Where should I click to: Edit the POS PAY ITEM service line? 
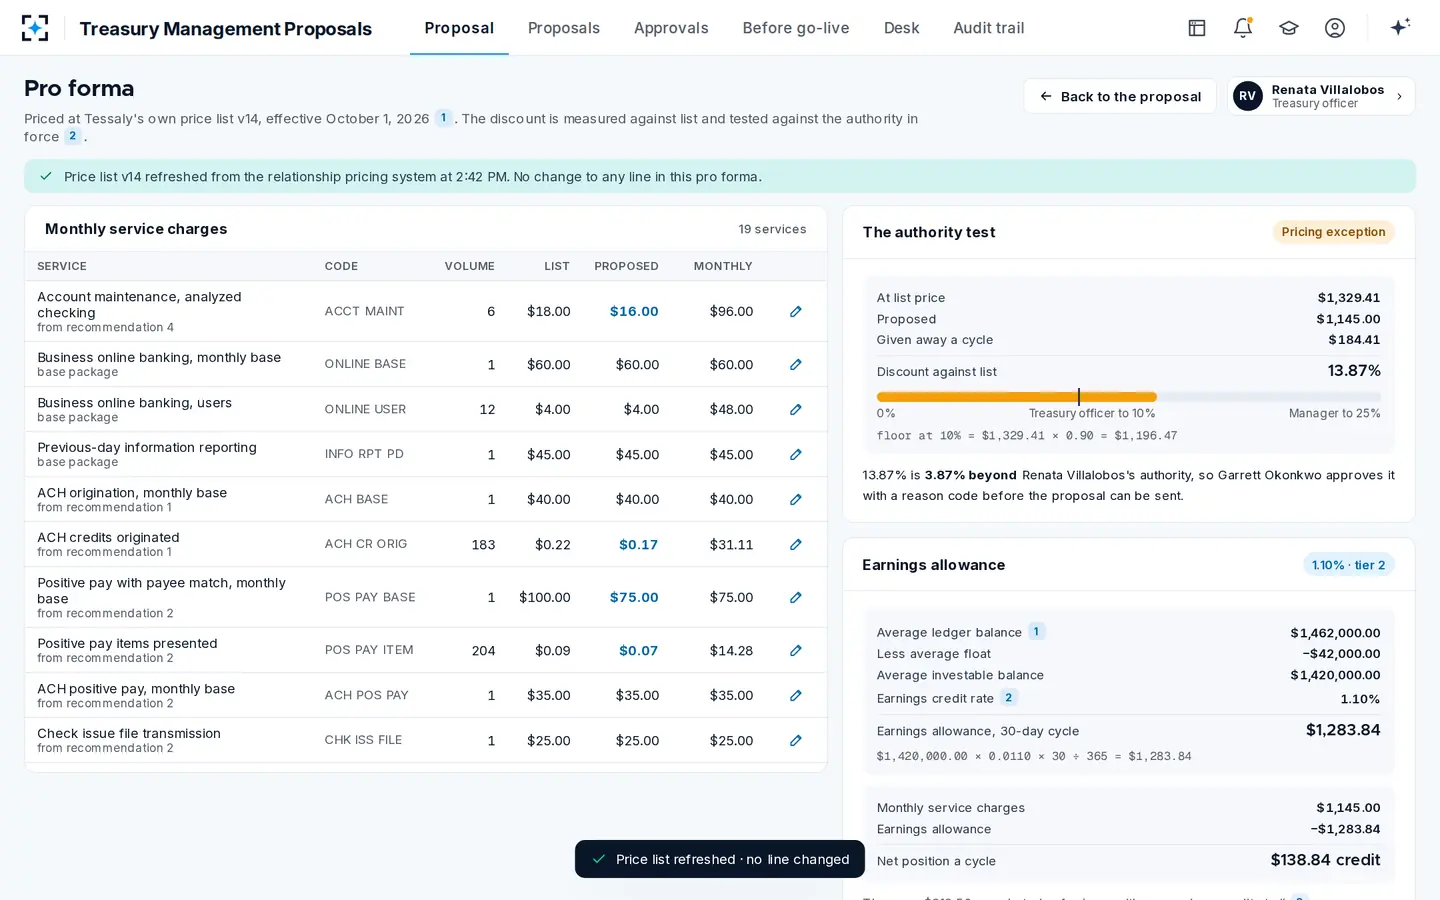coord(796,651)
